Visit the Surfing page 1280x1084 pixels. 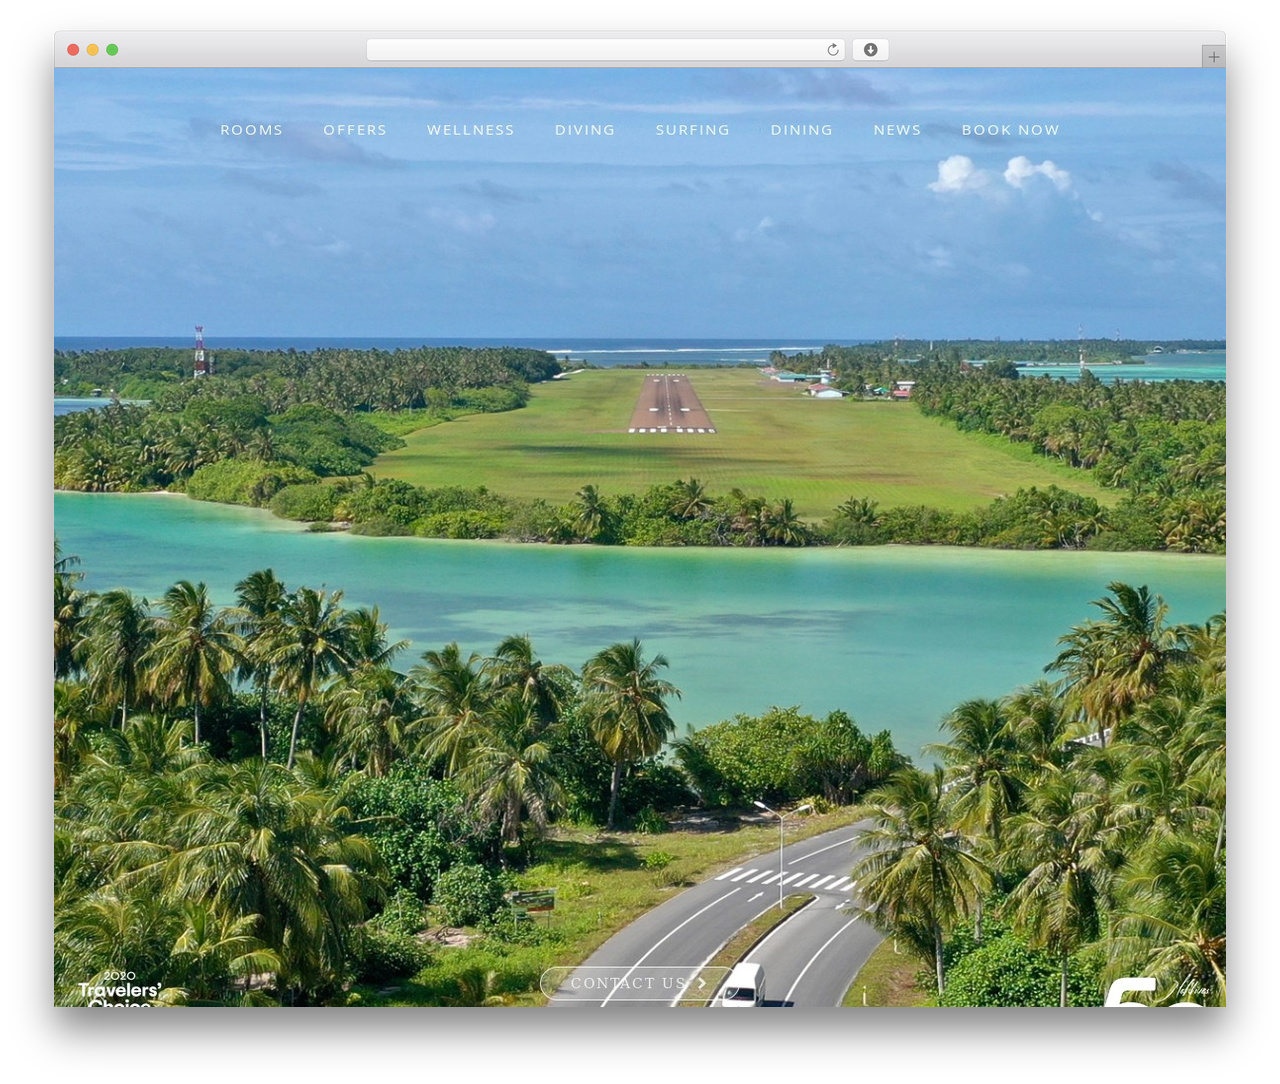(693, 130)
